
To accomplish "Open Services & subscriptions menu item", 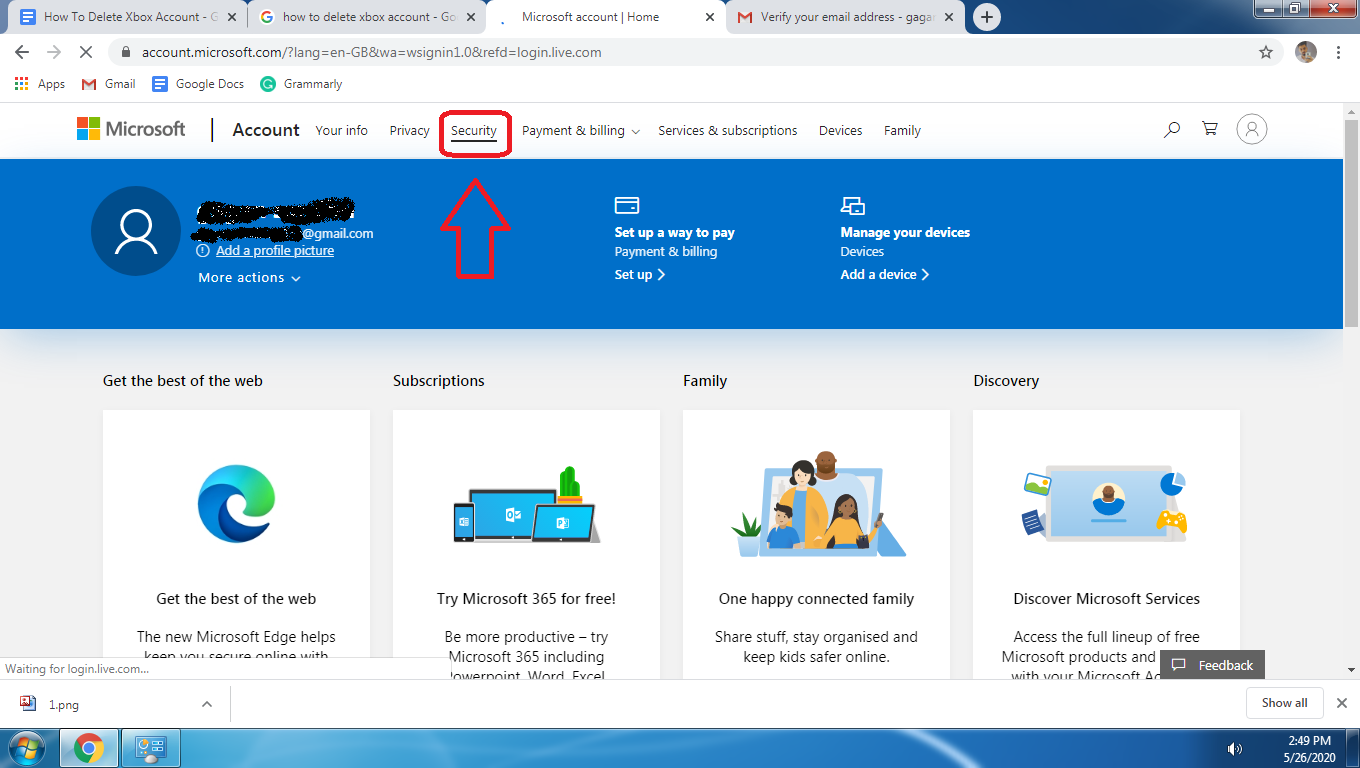I will point(728,130).
